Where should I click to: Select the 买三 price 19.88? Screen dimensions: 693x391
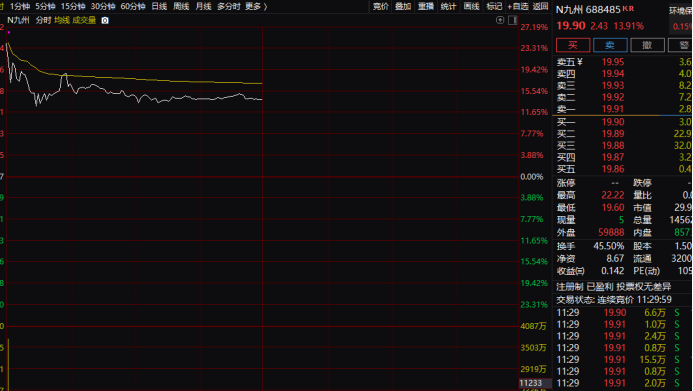click(x=613, y=145)
